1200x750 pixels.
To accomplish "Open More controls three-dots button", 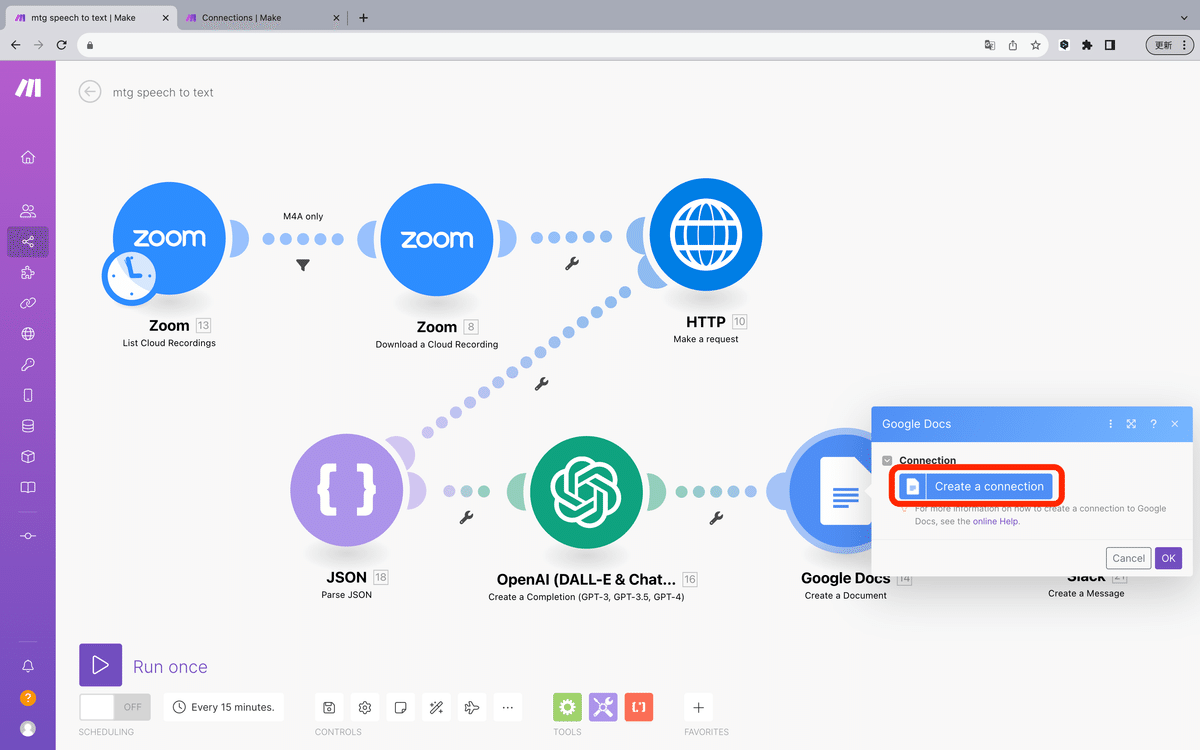I will point(508,708).
